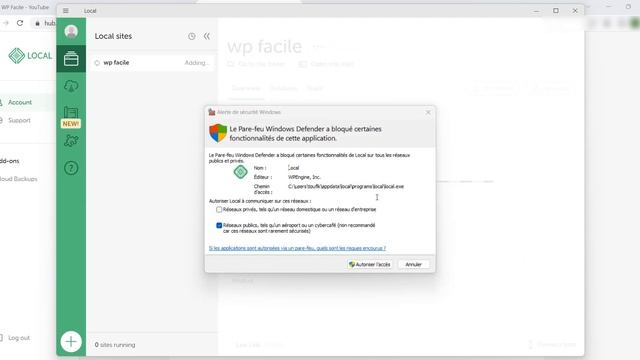The width and height of the screenshot is (640, 360).
Task: Click 'Adding...' status next to wp facile
Action: 196,63
